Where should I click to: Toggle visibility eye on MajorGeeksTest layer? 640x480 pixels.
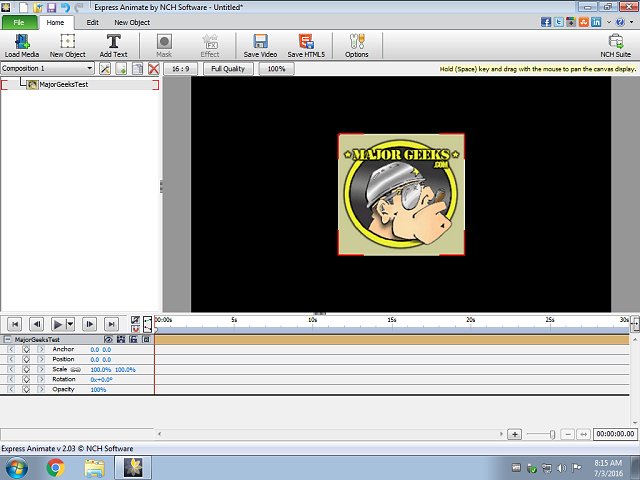108,339
